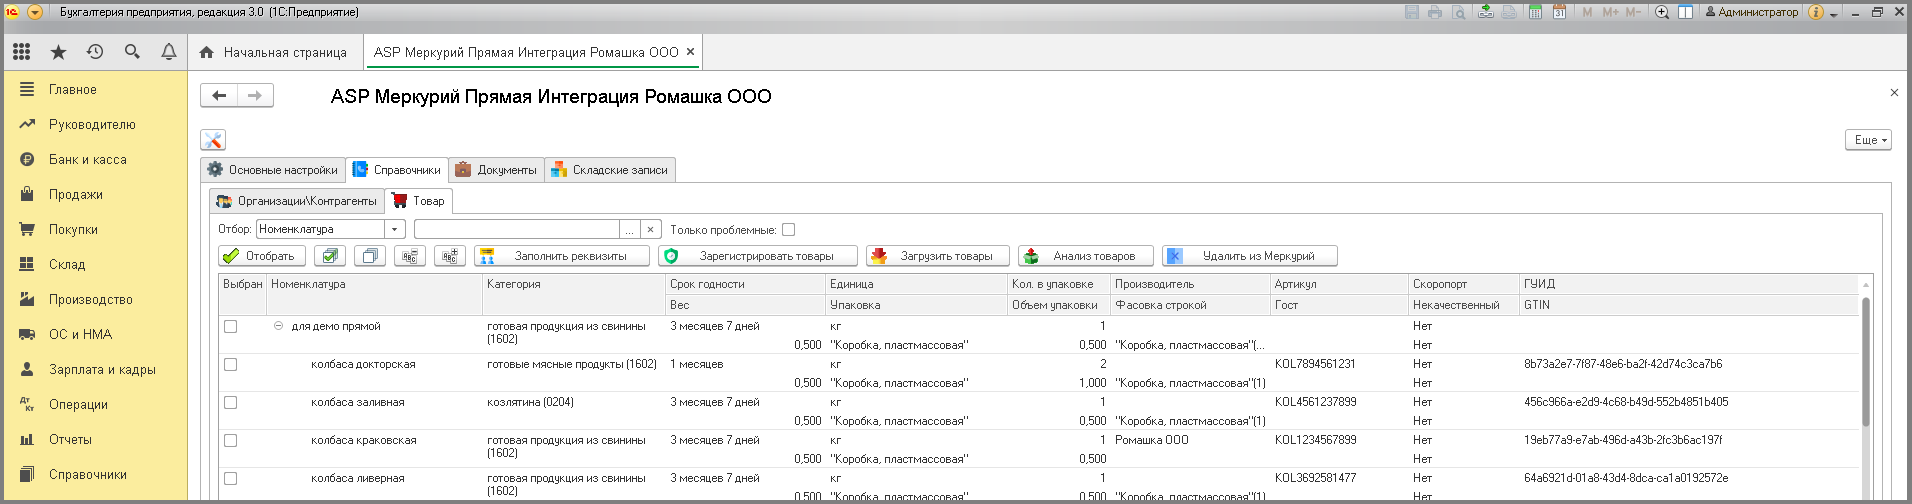The image size is (1912, 504).
Task: Check the box for колбаса краковская
Action: point(230,440)
